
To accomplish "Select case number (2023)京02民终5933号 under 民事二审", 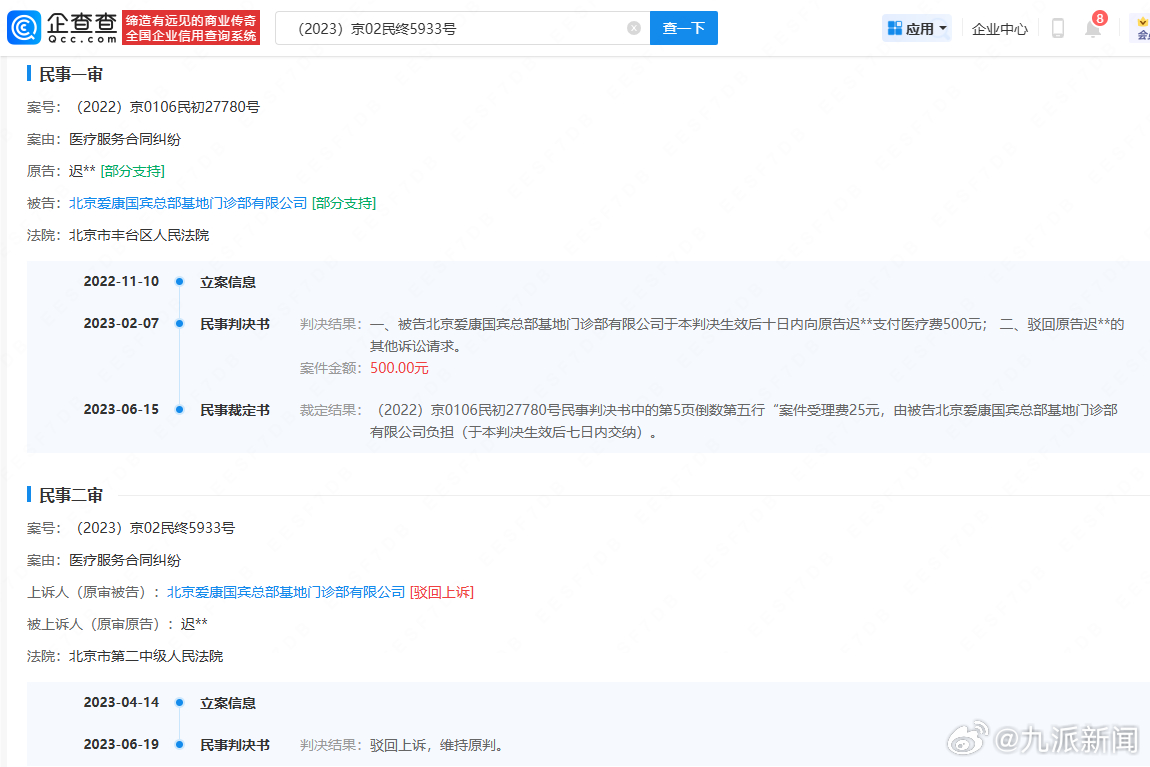I will pos(155,528).
